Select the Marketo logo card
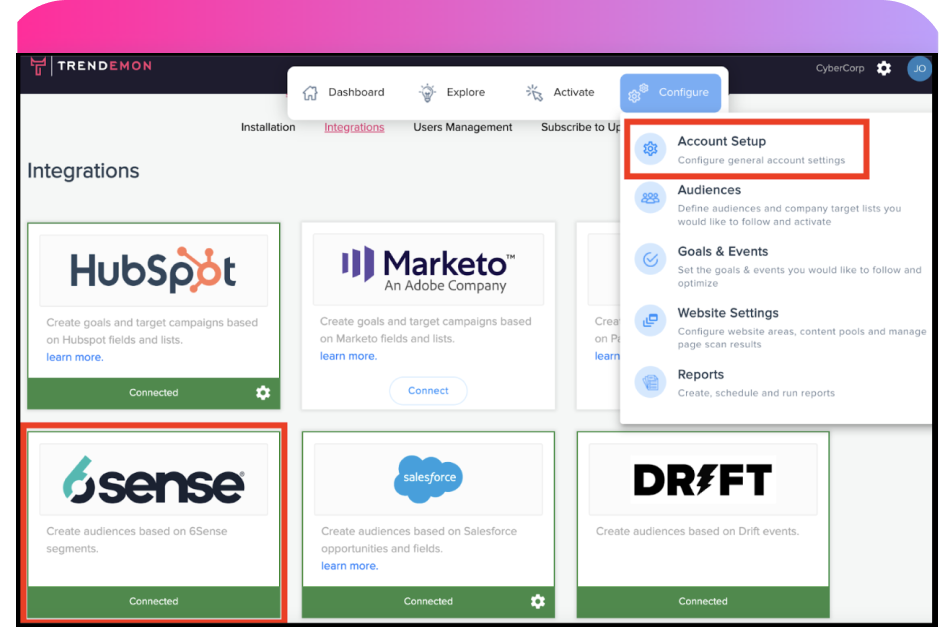This screenshot has height=627, width=948. 428,270
